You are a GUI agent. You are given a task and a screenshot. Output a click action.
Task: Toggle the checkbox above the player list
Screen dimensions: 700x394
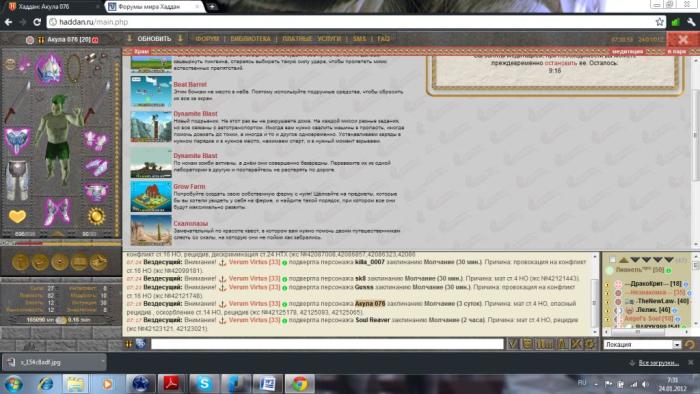pyautogui.click(x=612, y=260)
